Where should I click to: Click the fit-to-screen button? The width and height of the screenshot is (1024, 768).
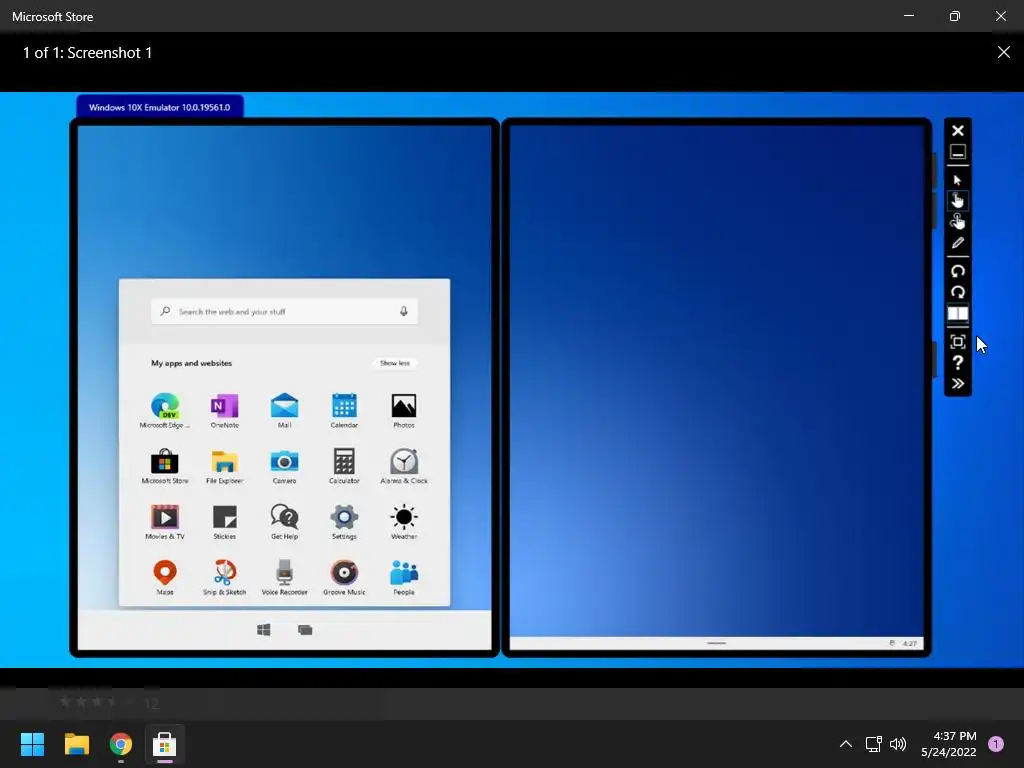click(958, 342)
